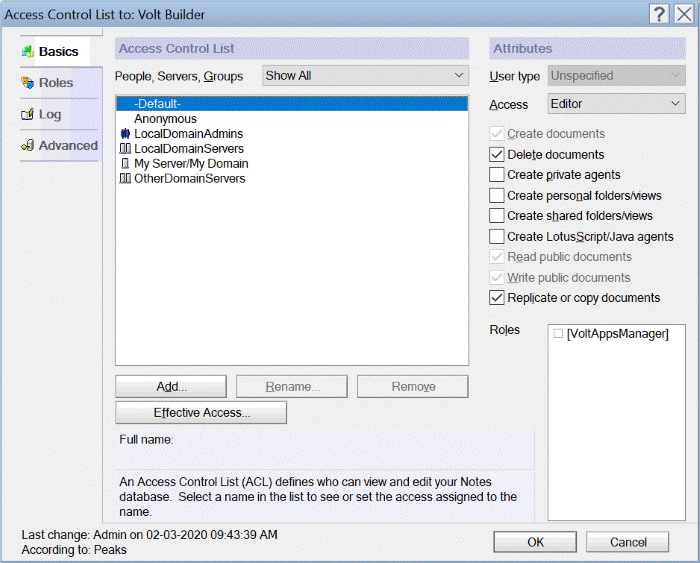Select My Server/My Domain entry
The width and height of the screenshot is (700, 563).
tap(292, 163)
